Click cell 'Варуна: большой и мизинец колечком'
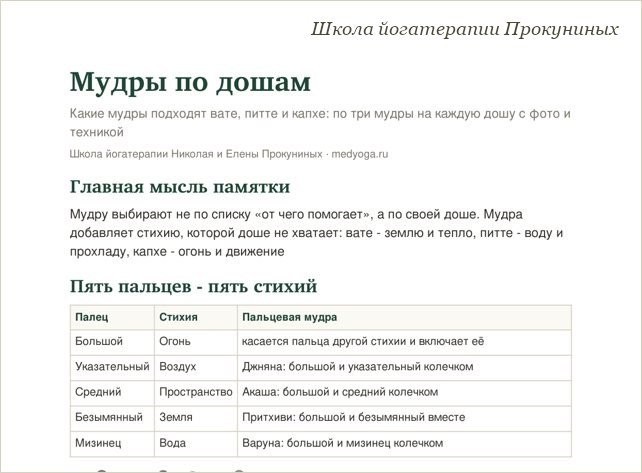 pyautogui.click(x=404, y=444)
